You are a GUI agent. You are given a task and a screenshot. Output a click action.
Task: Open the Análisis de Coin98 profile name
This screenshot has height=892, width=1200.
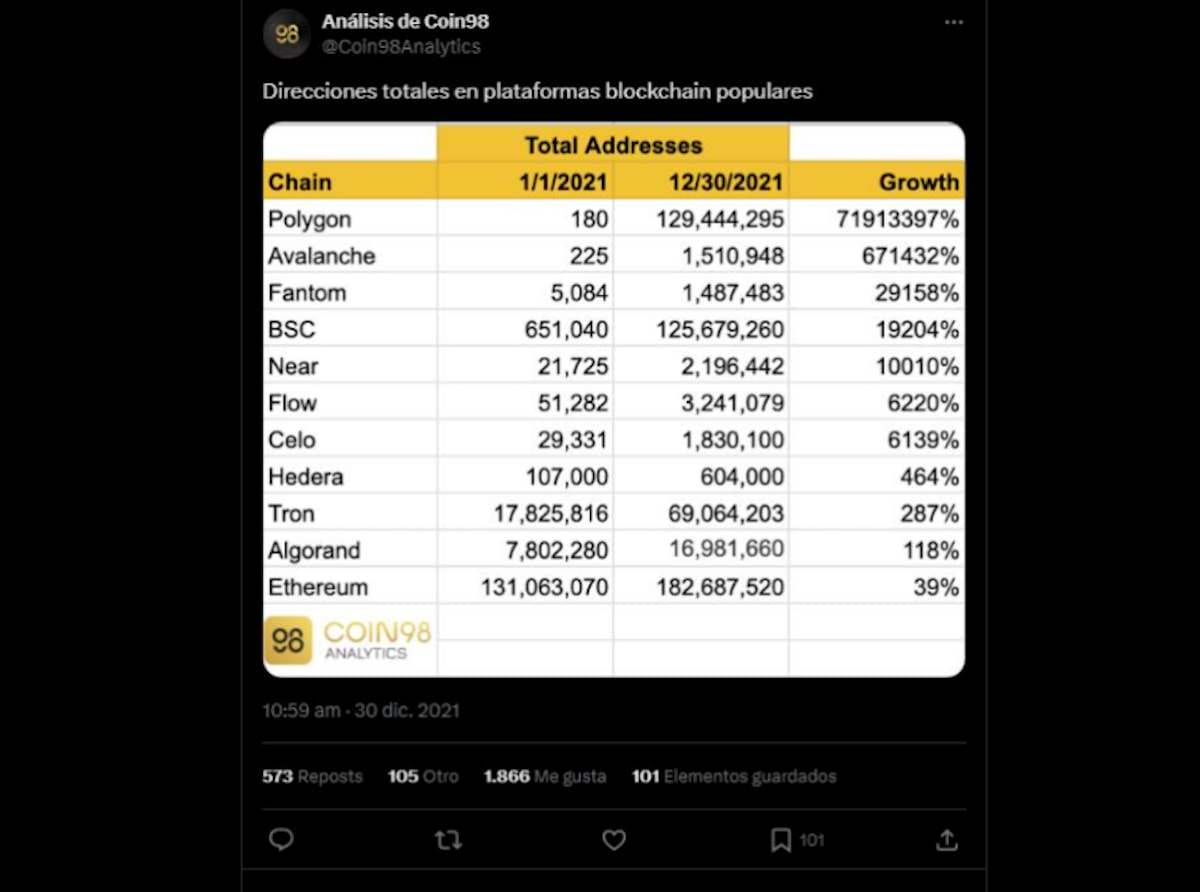point(405,21)
